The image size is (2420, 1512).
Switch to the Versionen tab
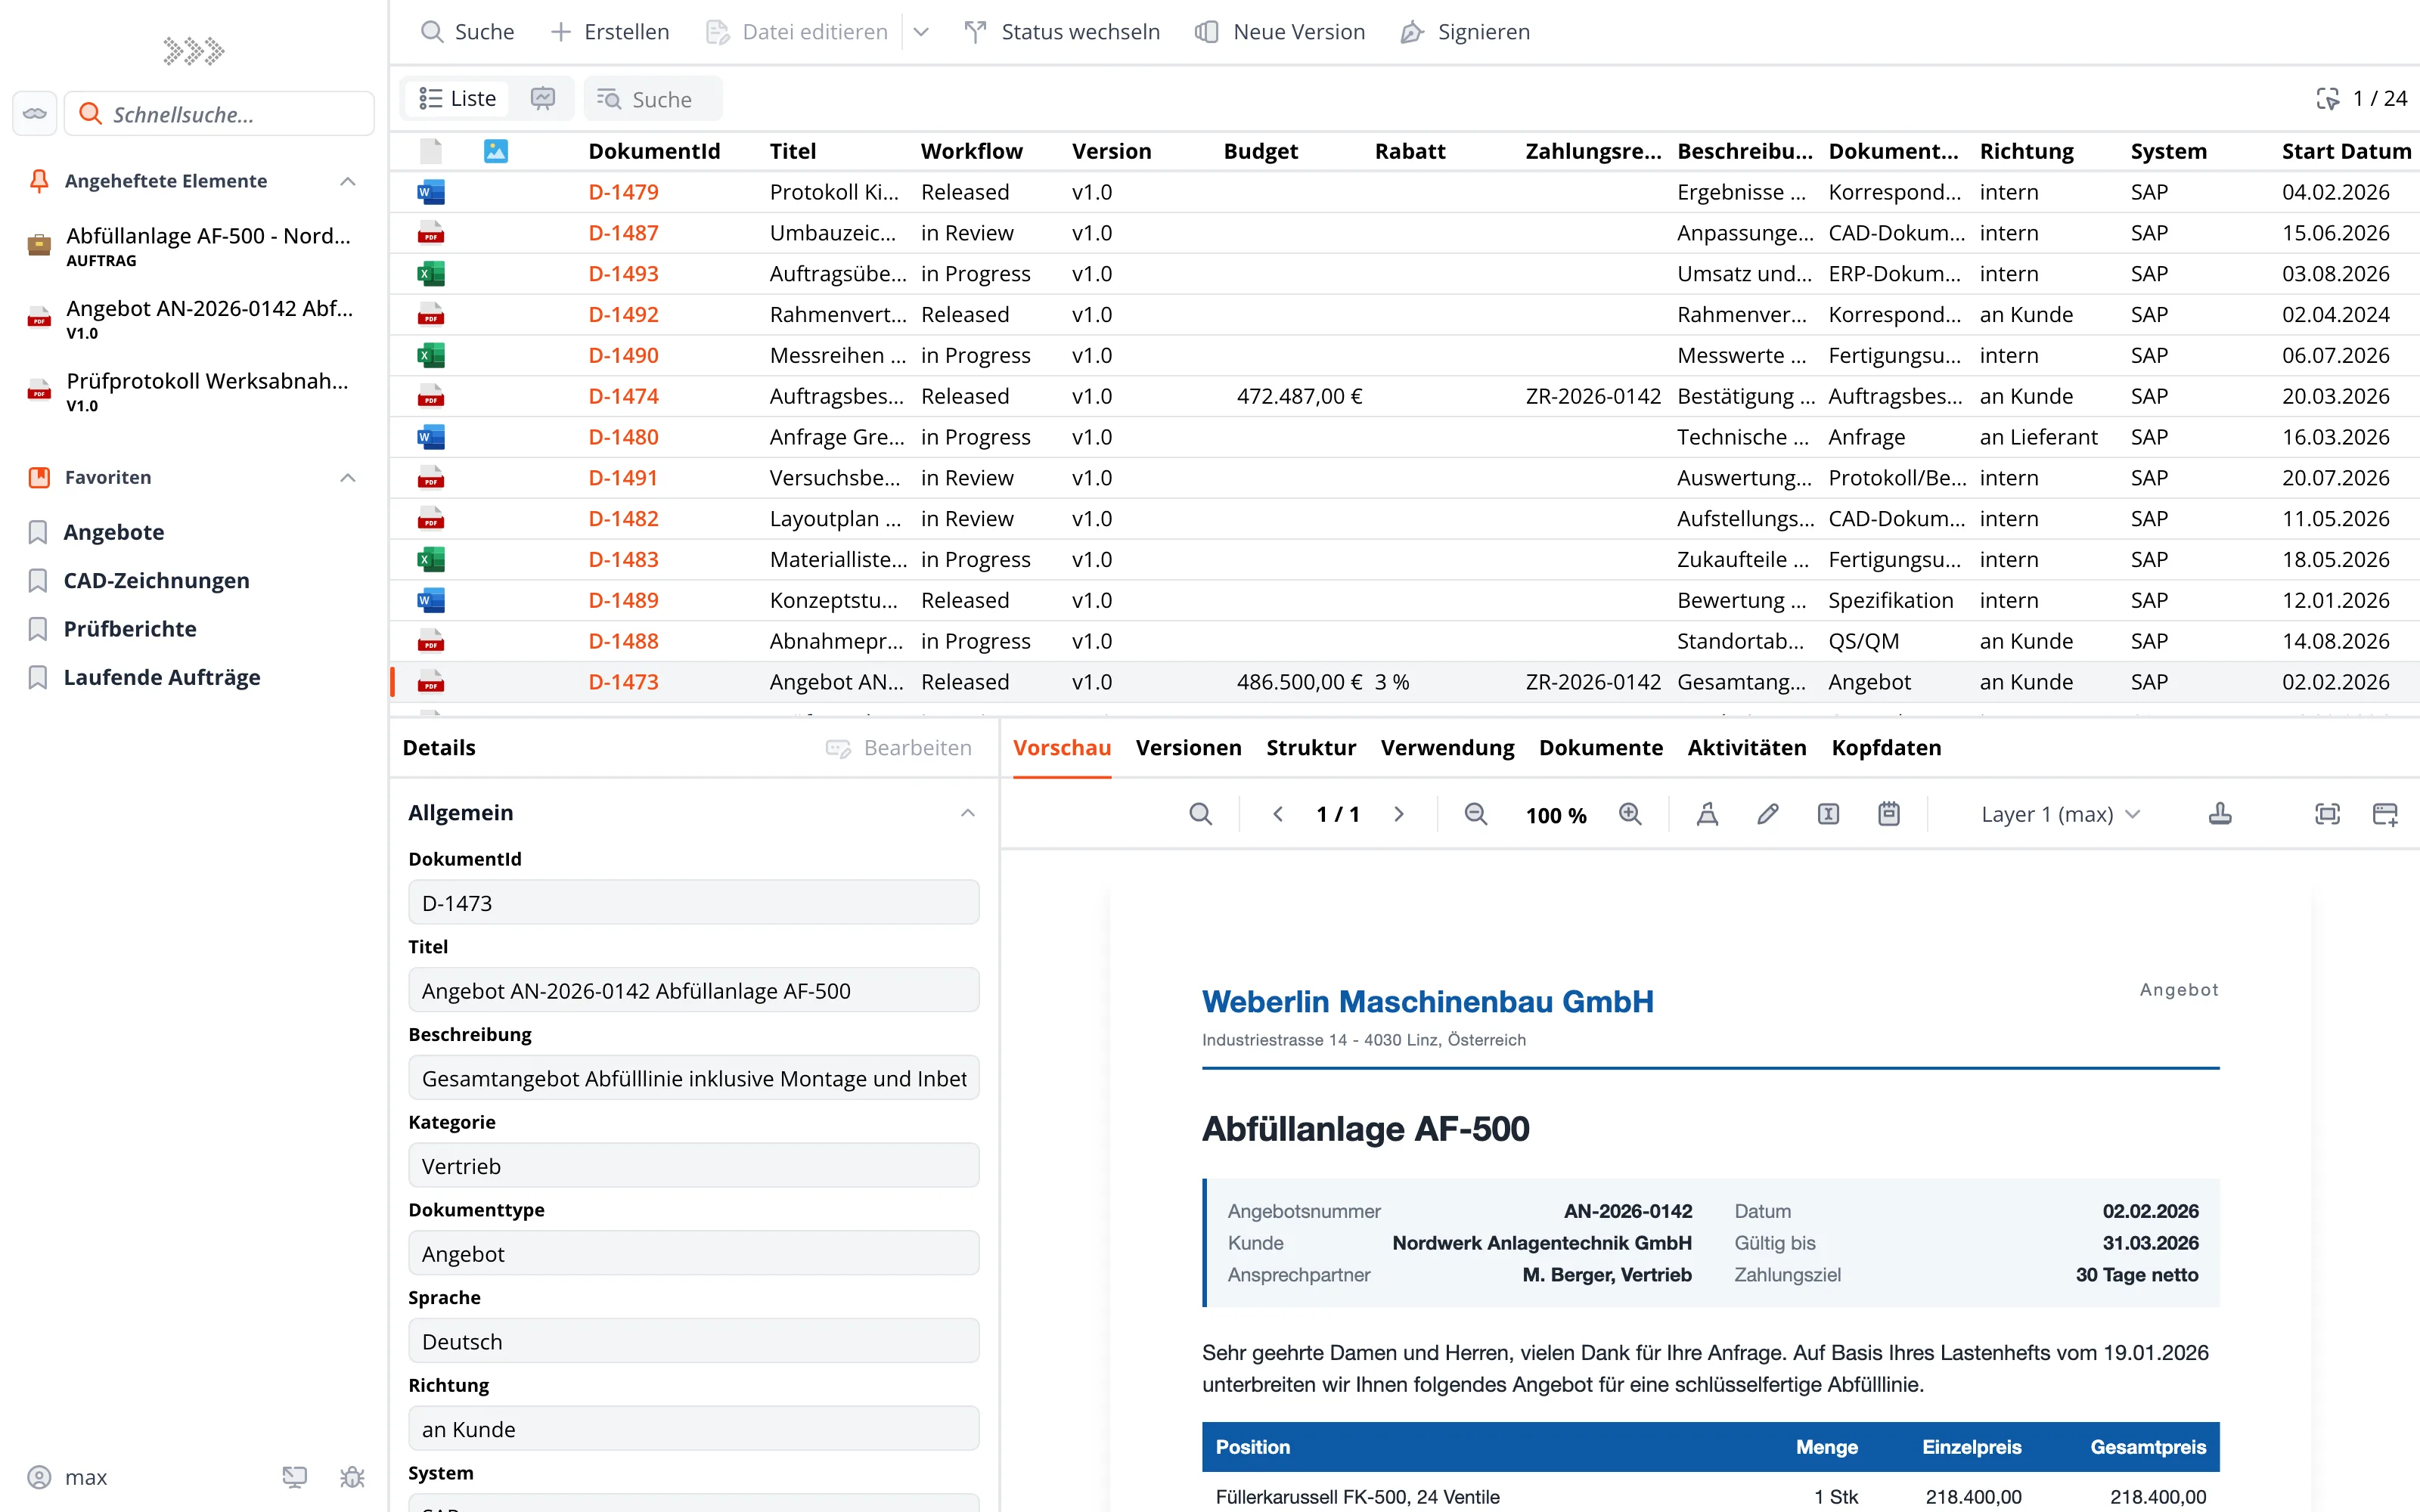tap(1188, 748)
